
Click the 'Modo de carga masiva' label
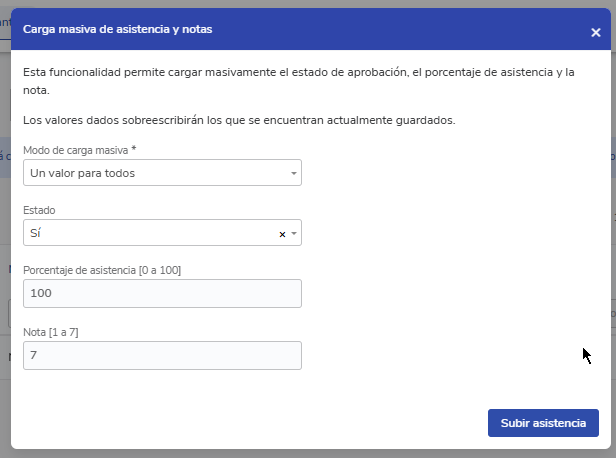[x=75, y=150]
